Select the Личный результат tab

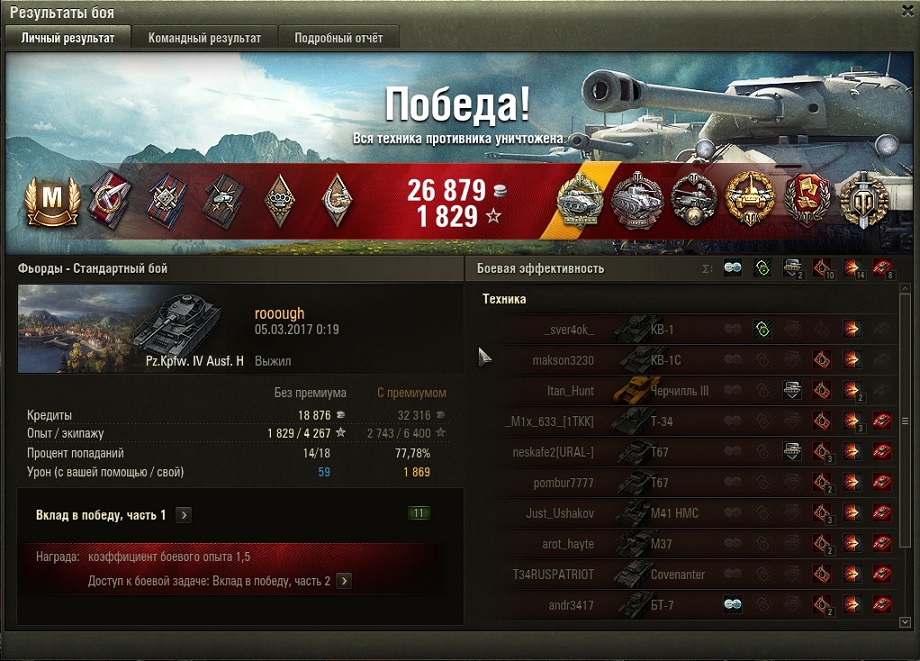(x=68, y=38)
